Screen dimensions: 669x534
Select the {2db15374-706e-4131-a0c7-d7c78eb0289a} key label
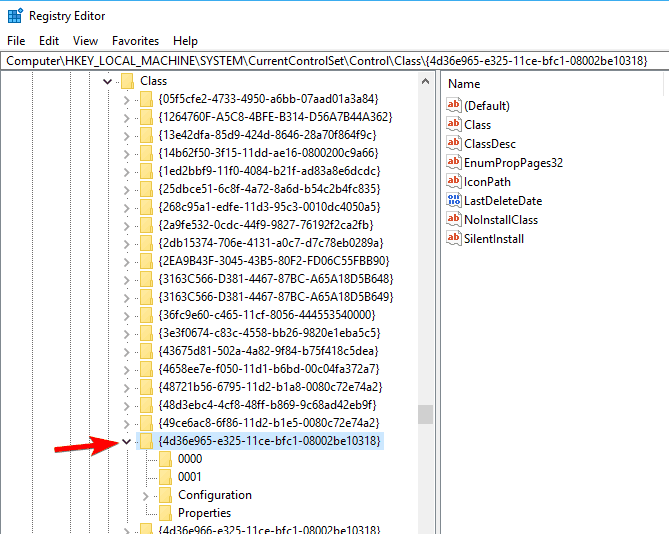pos(271,243)
